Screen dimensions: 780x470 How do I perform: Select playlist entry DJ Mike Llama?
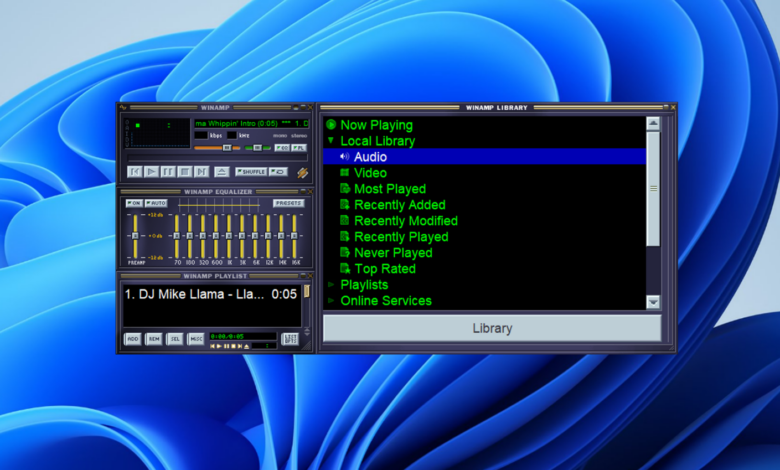[x=211, y=294]
